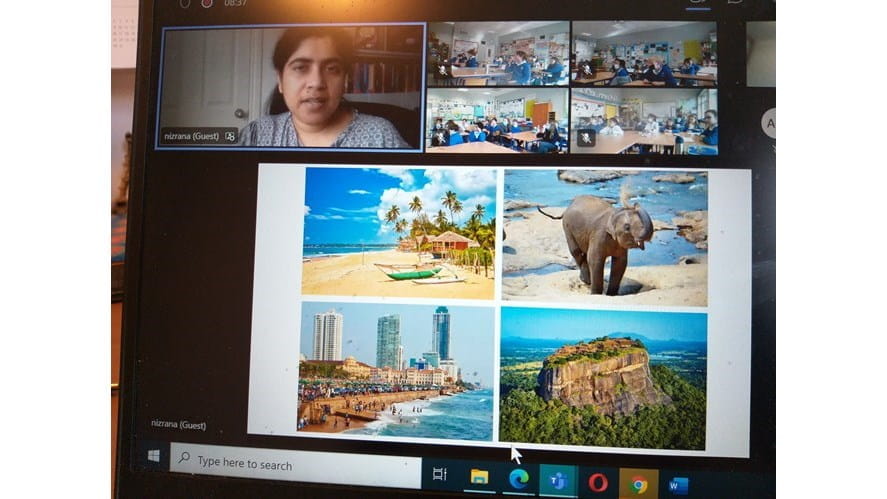Viewport: 887px width, 499px height.
Task: Open Microsoft Edge from the taskbar
Action: coord(518,479)
